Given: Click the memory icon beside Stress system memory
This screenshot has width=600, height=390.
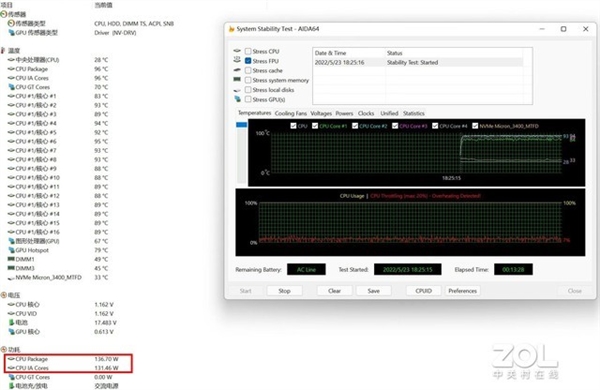Looking at the screenshot, I should (x=237, y=79).
